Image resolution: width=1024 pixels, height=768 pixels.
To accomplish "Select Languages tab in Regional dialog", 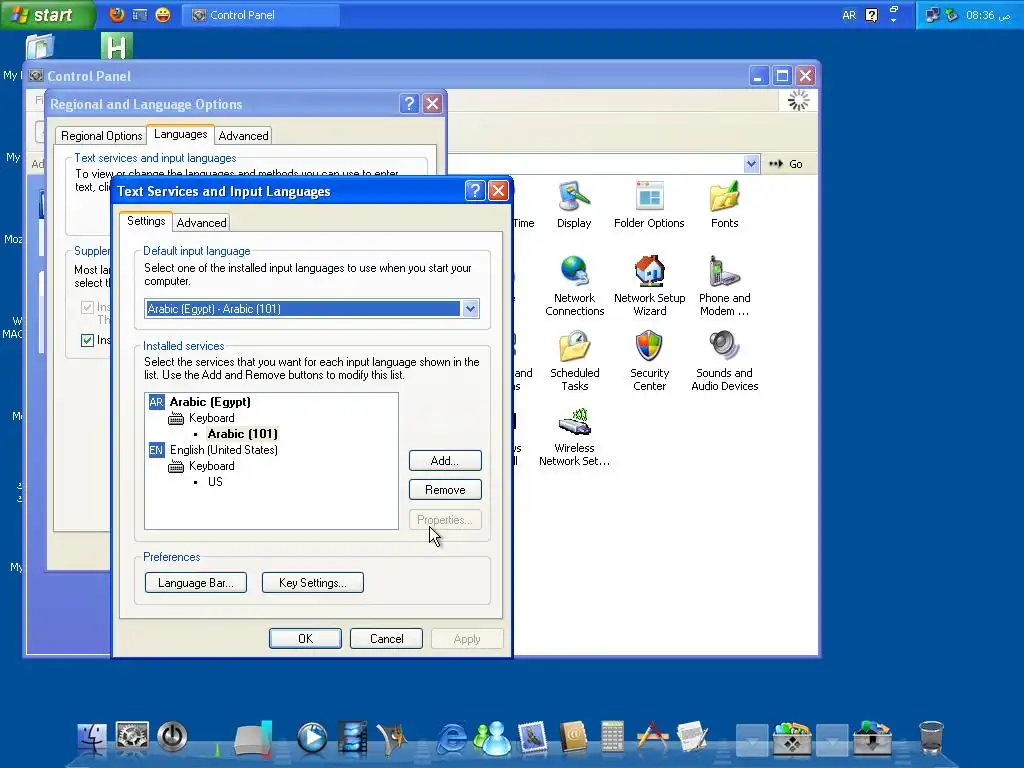I will coord(180,134).
